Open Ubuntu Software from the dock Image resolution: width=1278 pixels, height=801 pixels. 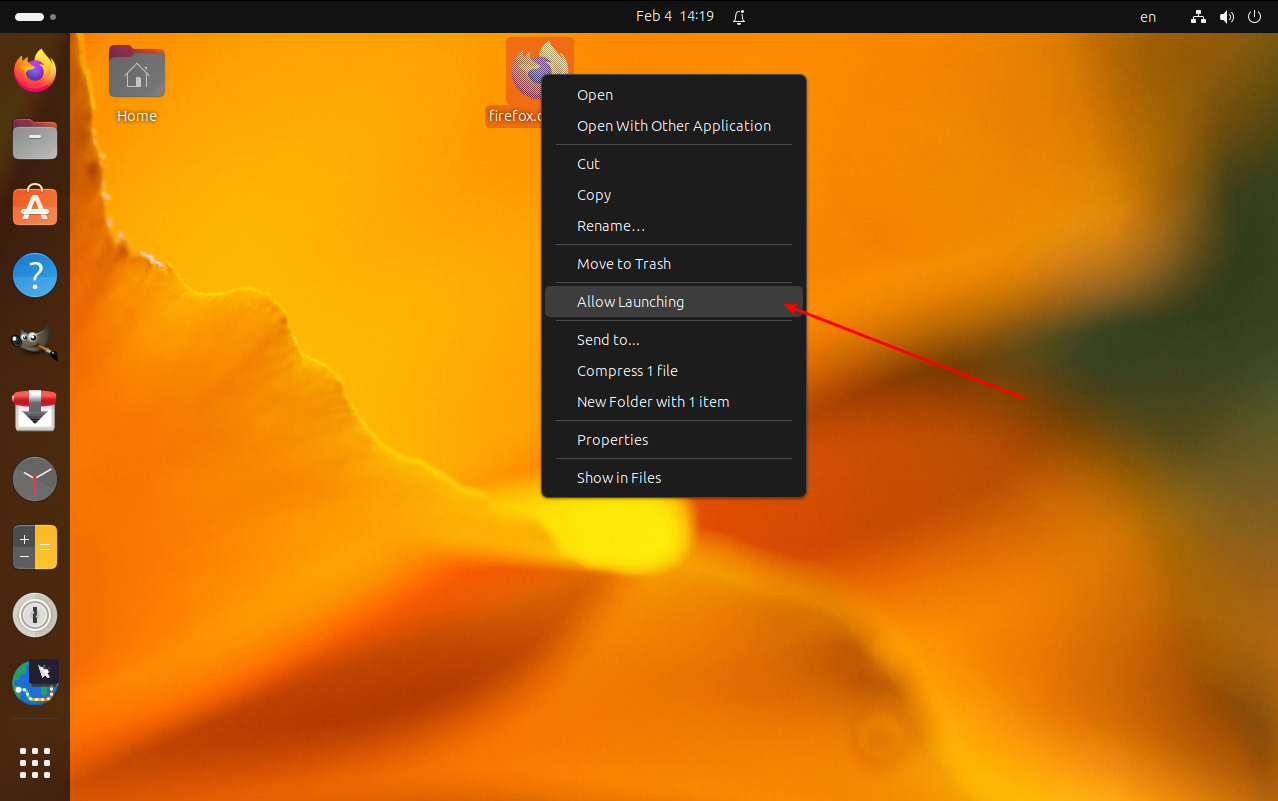(x=35, y=206)
